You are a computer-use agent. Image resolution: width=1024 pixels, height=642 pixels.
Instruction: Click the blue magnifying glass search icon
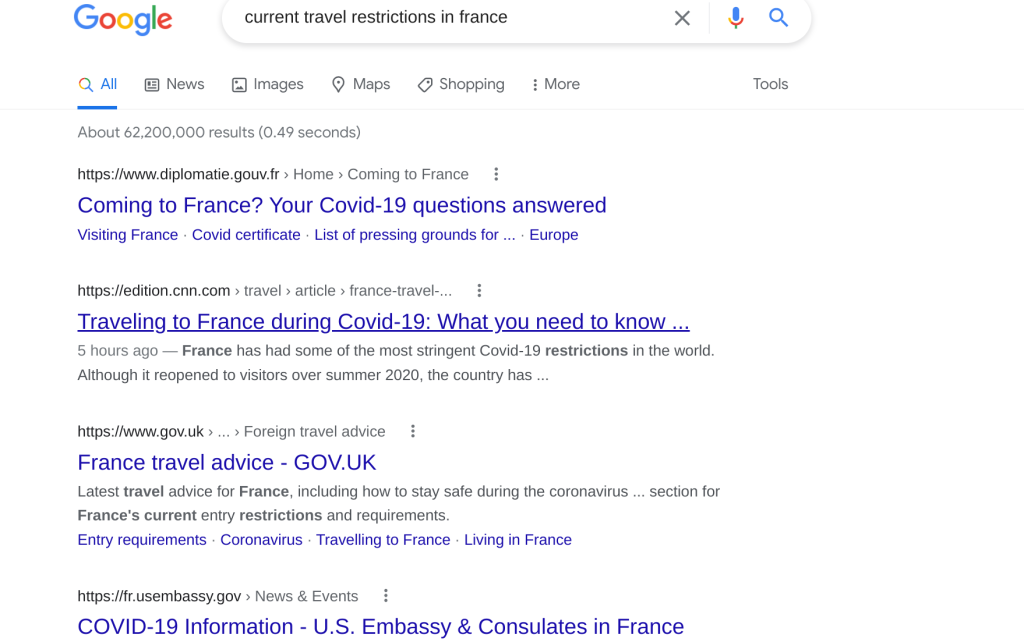tap(779, 18)
